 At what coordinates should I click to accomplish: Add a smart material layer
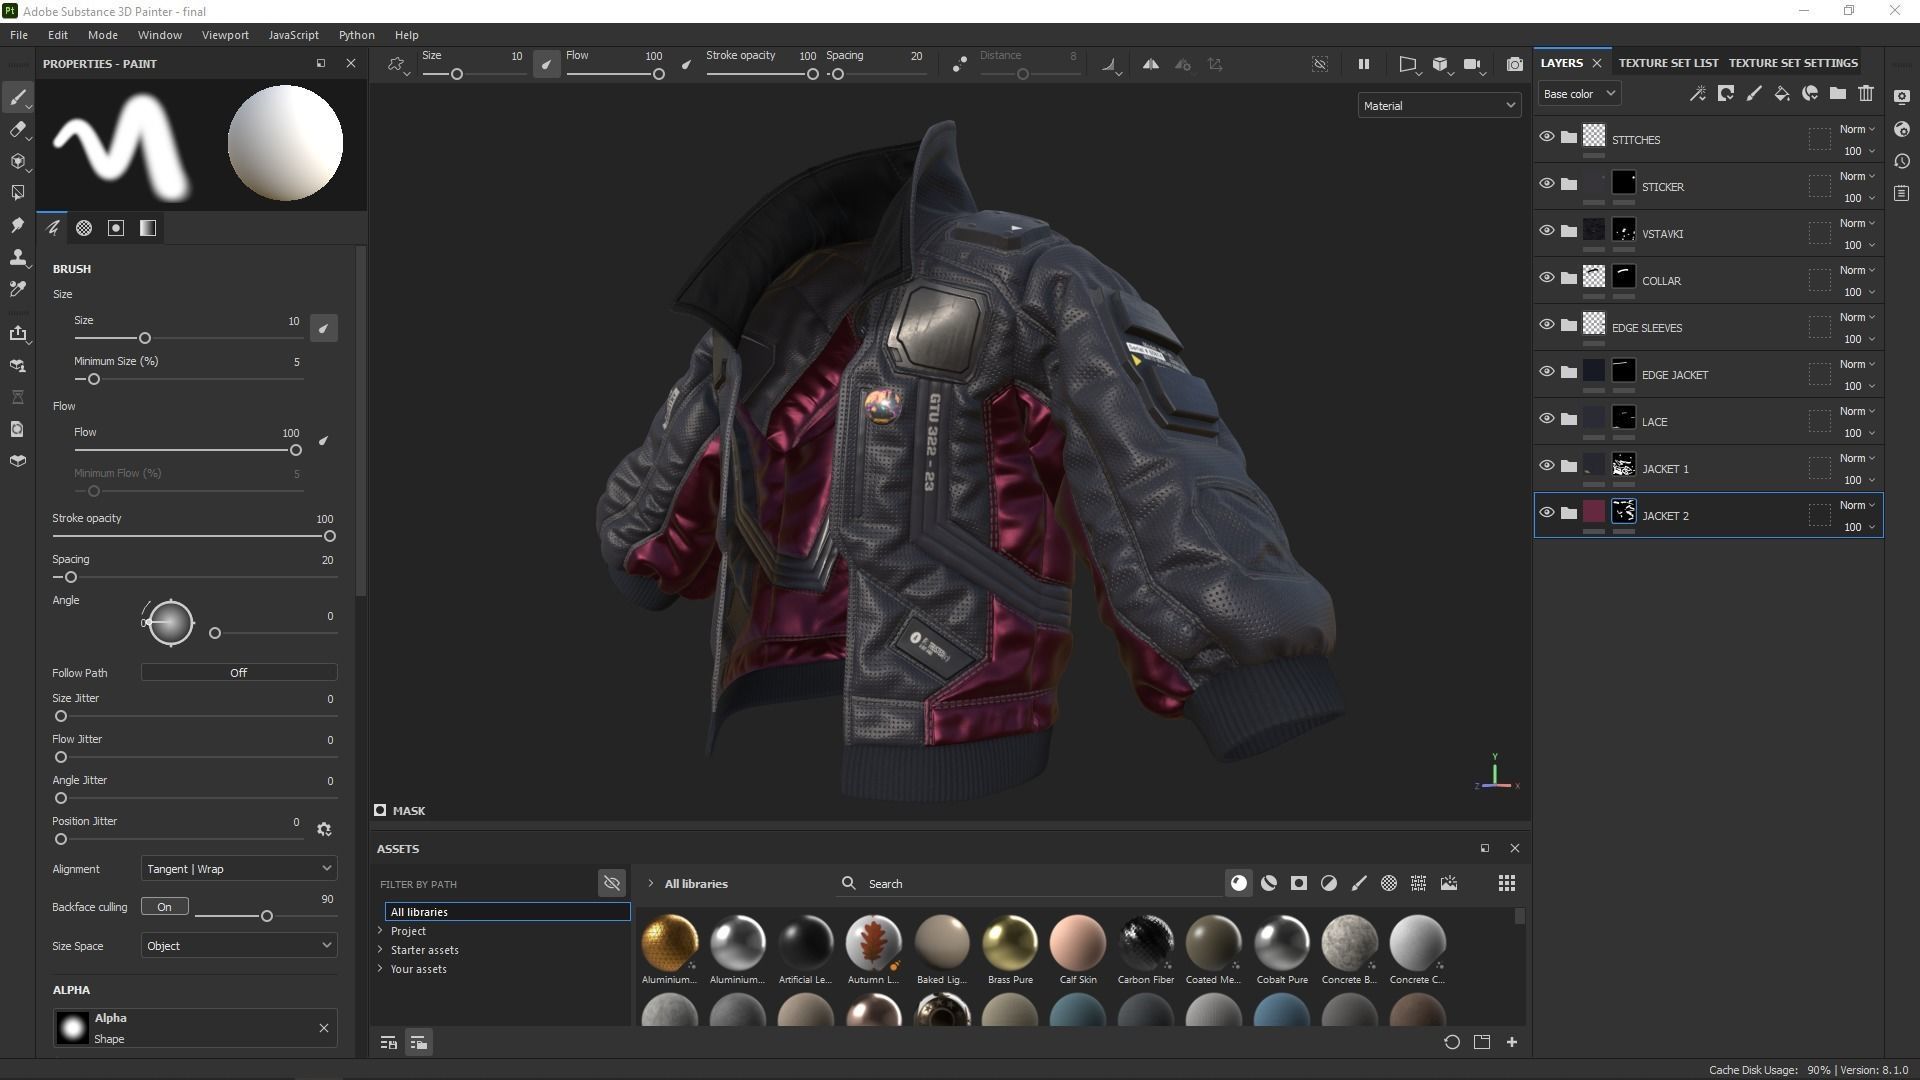coord(1810,94)
